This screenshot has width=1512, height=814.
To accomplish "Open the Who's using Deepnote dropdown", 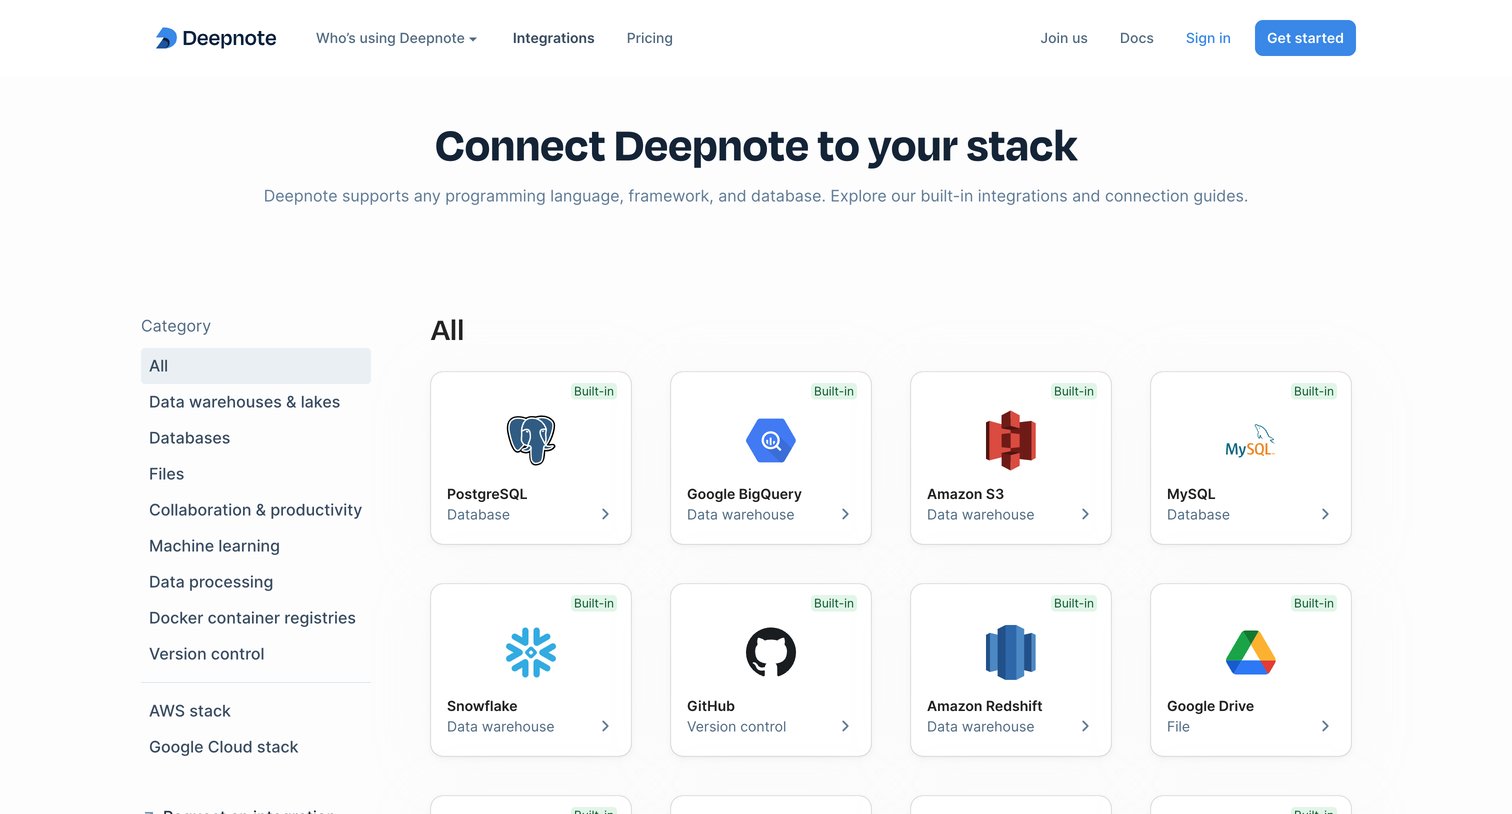I will [x=396, y=38].
